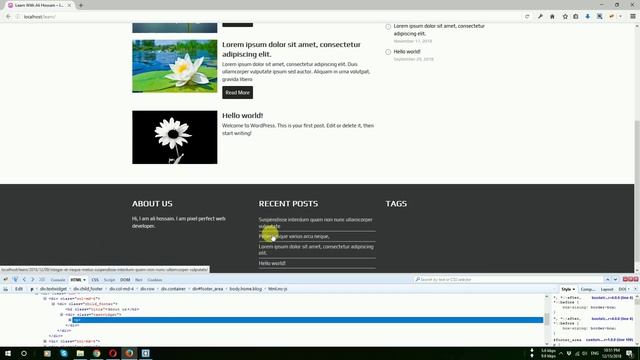Close the Learn With Ali Hossain tab
This screenshot has width=640, height=360.
pos(69,5)
